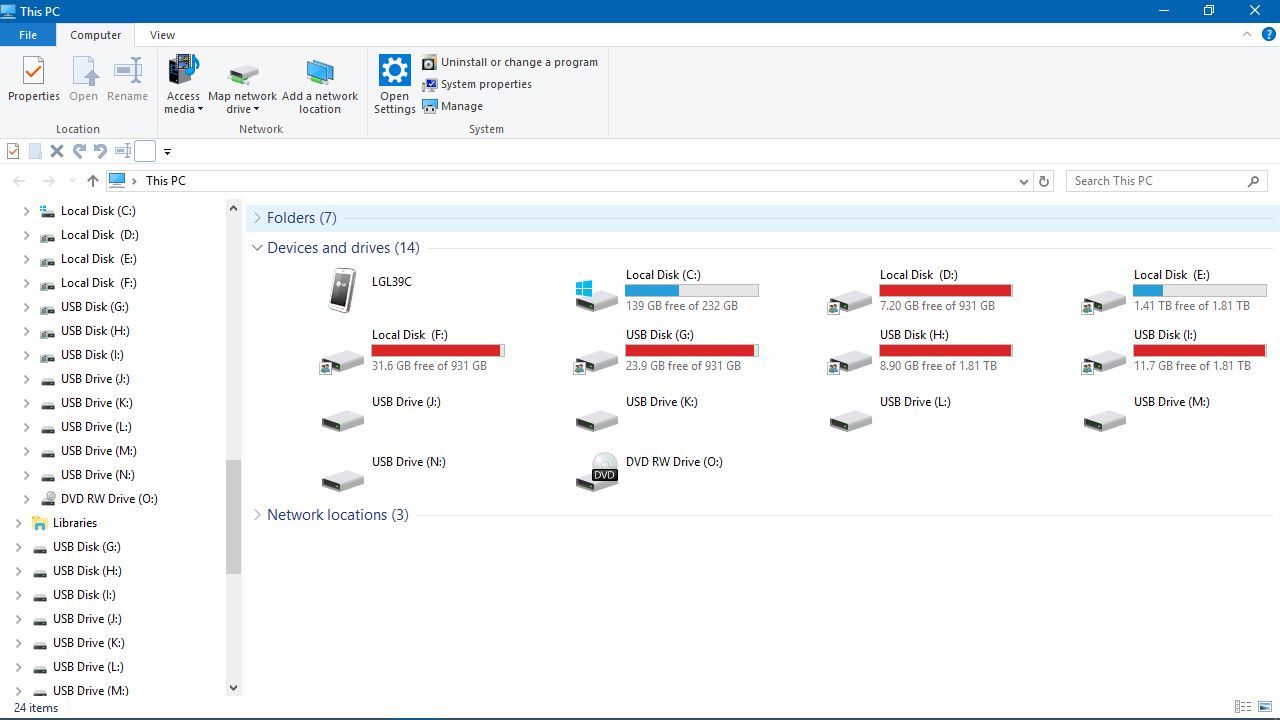Select the Local Disk (E:) drive tile
Image resolution: width=1280 pixels, height=720 pixels.
click(1175, 290)
